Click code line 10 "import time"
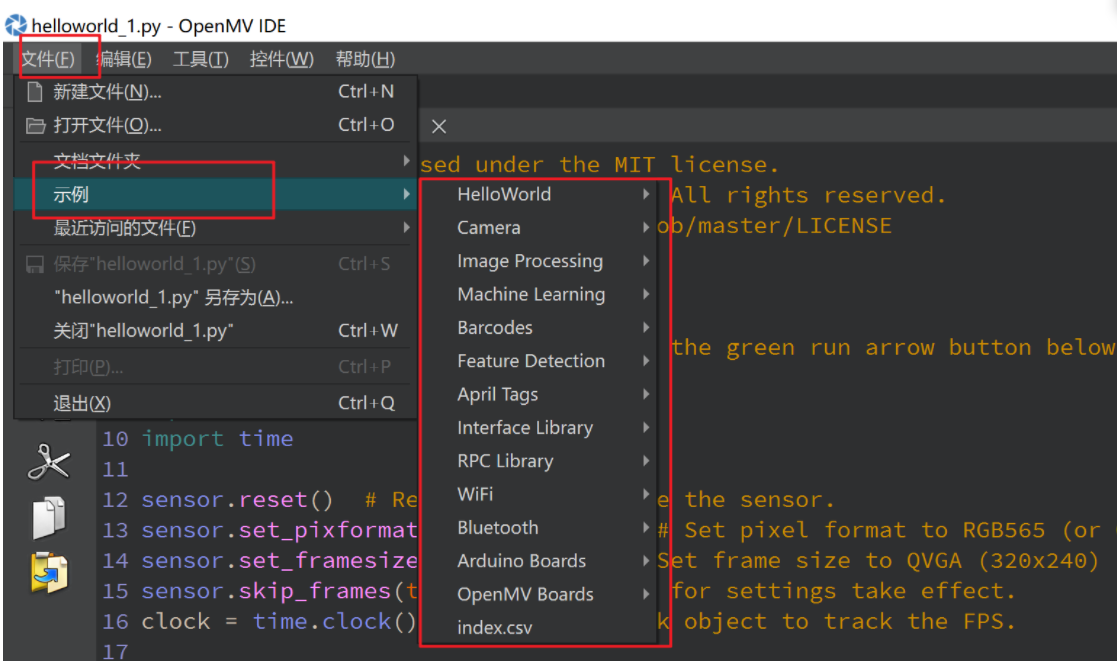This screenshot has width=1117, height=661. pos(217,439)
